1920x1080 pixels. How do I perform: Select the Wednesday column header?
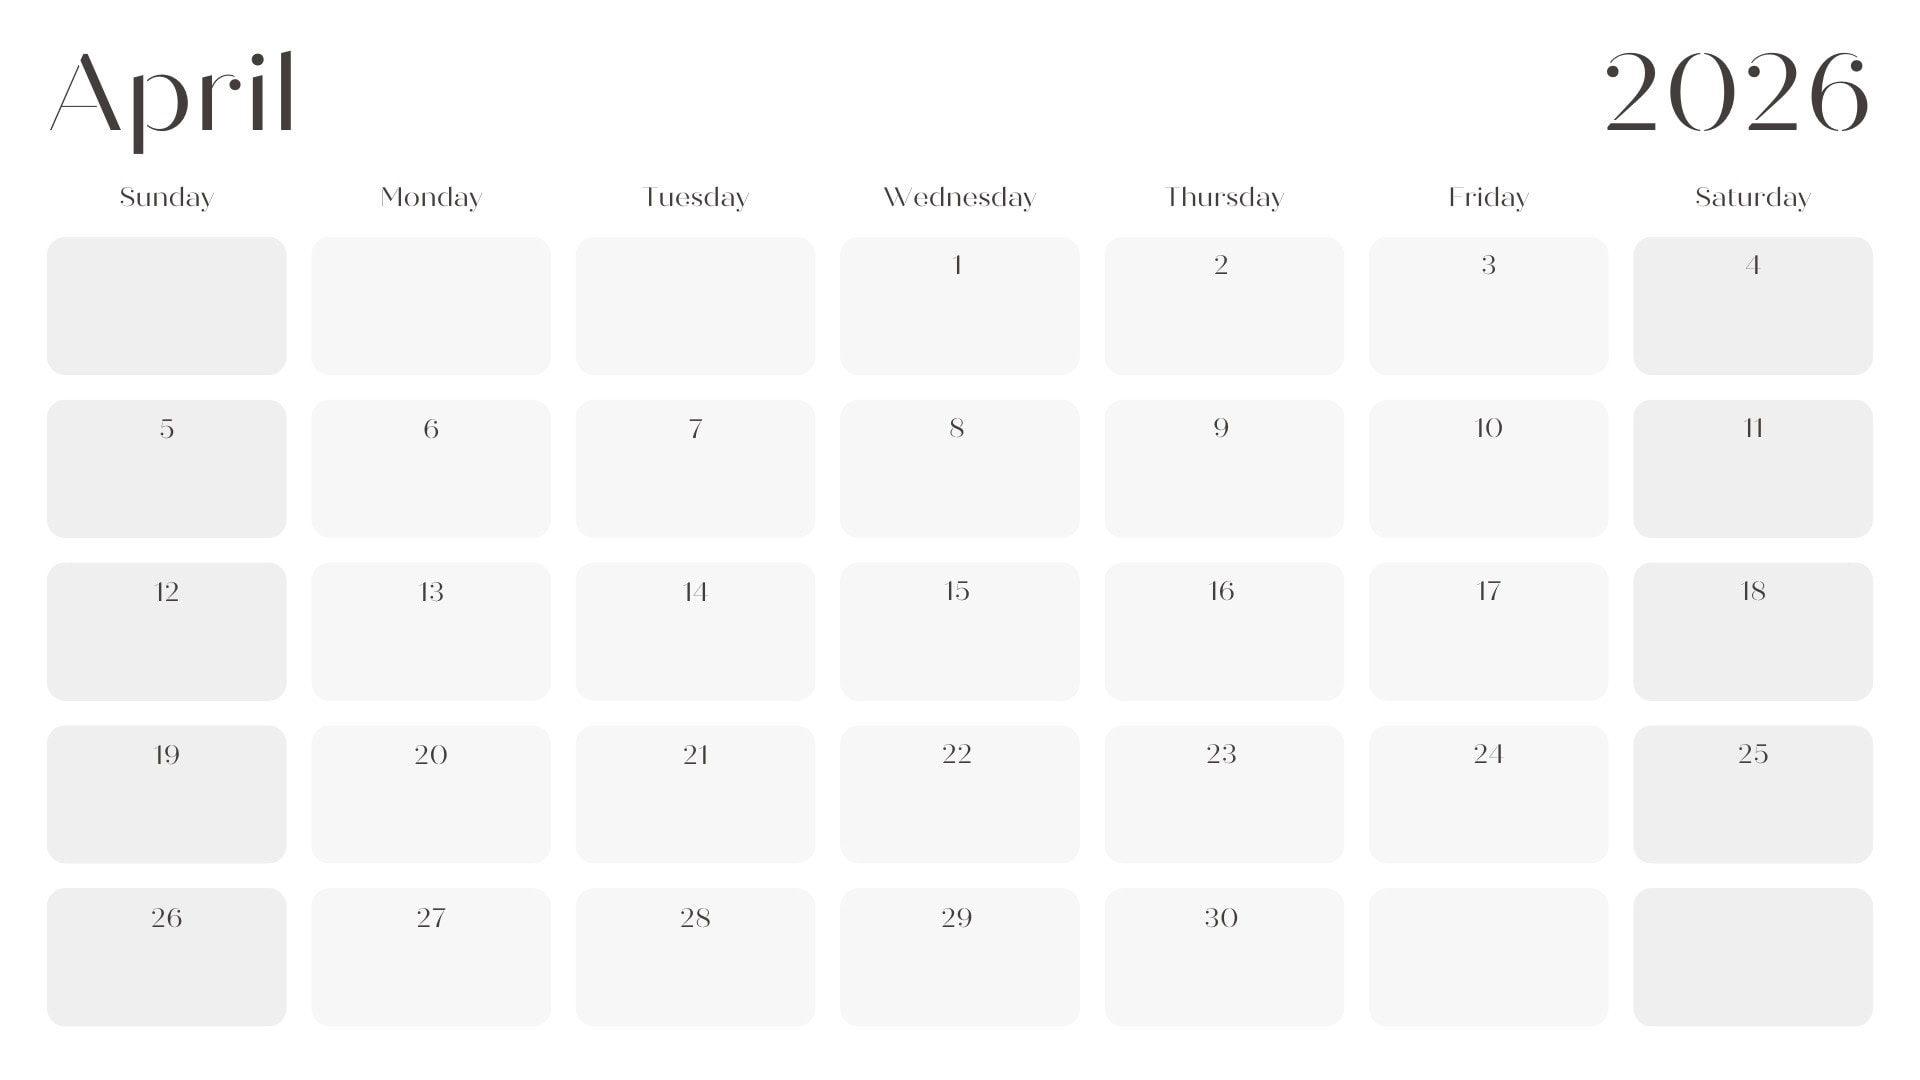[x=959, y=197]
